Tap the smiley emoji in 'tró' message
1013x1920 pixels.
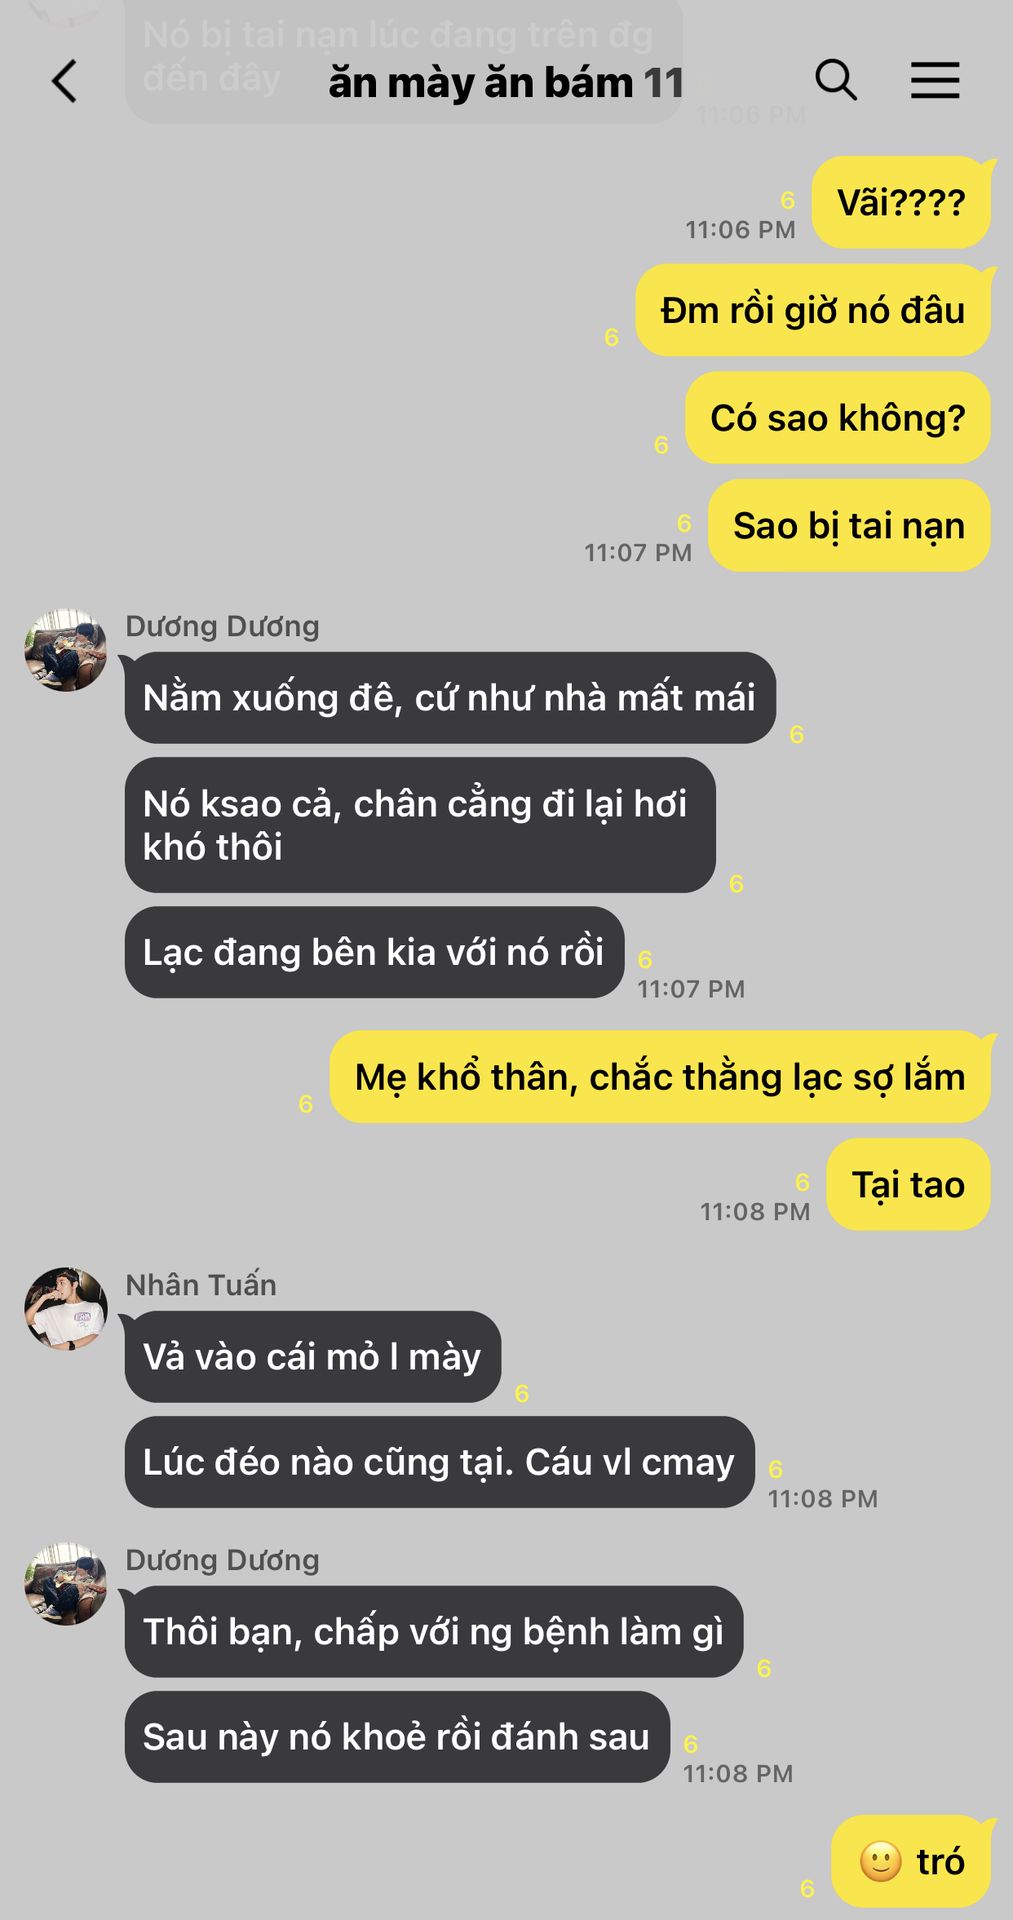[x=880, y=1861]
